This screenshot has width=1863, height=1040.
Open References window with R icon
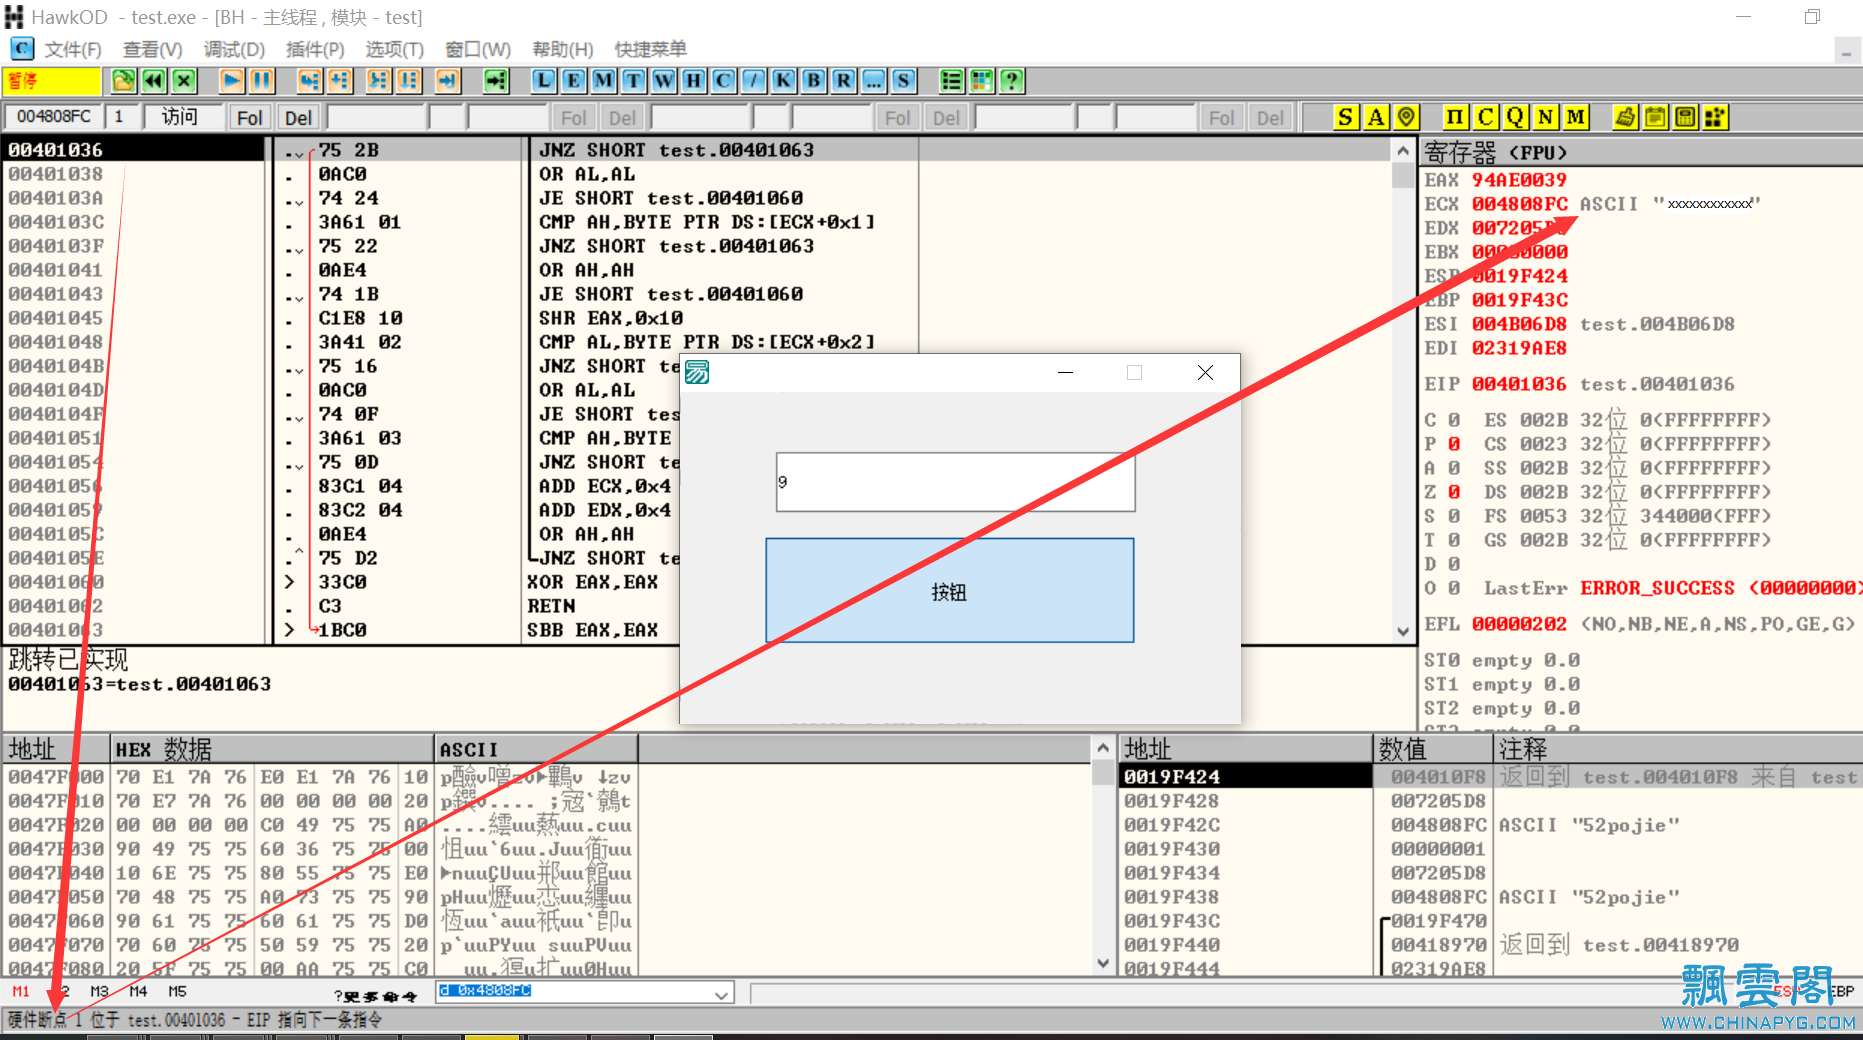pyautogui.click(x=843, y=81)
